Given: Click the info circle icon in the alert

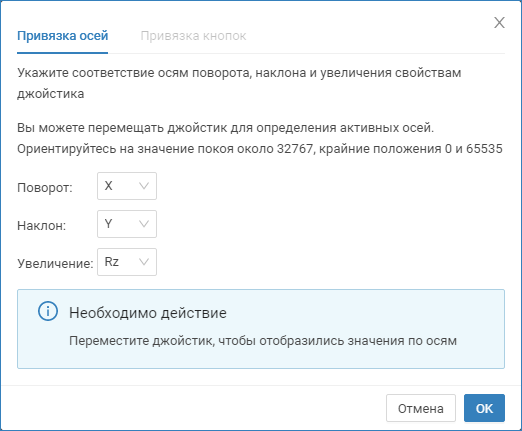Looking at the screenshot, I should point(48,311).
